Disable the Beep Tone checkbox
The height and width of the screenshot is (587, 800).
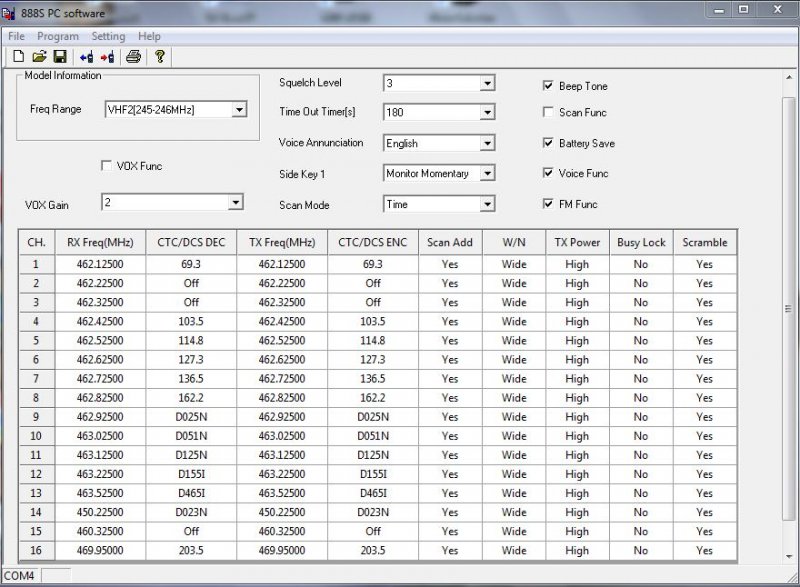pyautogui.click(x=548, y=86)
